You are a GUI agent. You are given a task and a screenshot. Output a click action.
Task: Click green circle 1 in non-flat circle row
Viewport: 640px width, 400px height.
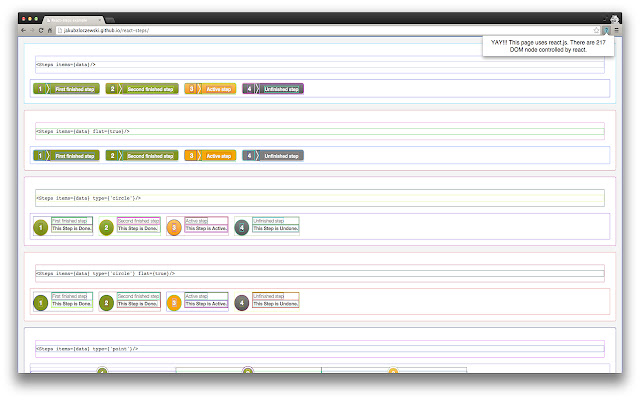[x=40, y=227]
